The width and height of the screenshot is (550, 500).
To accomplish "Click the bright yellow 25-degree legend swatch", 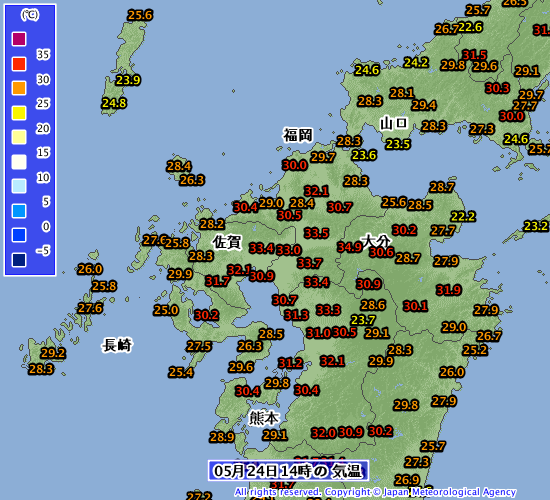I will tap(19, 113).
